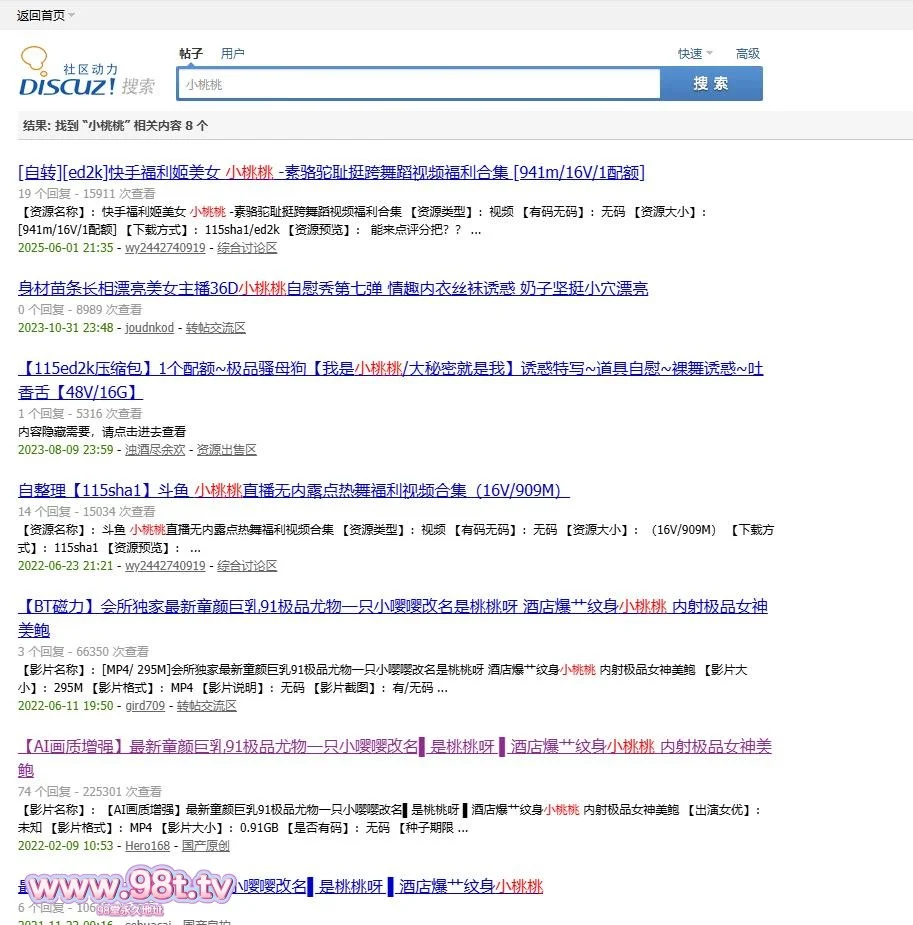Open 转帖交流区 beside joudnkod
This screenshot has height=925, width=913.
click(216, 328)
